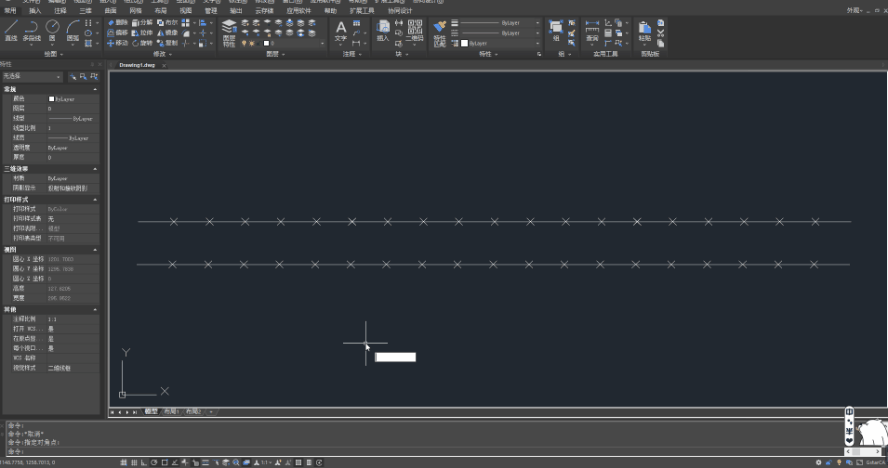Image resolution: width=888 pixels, height=468 pixels.
Task: Open the 外观 appearance menu
Action: [854, 11]
